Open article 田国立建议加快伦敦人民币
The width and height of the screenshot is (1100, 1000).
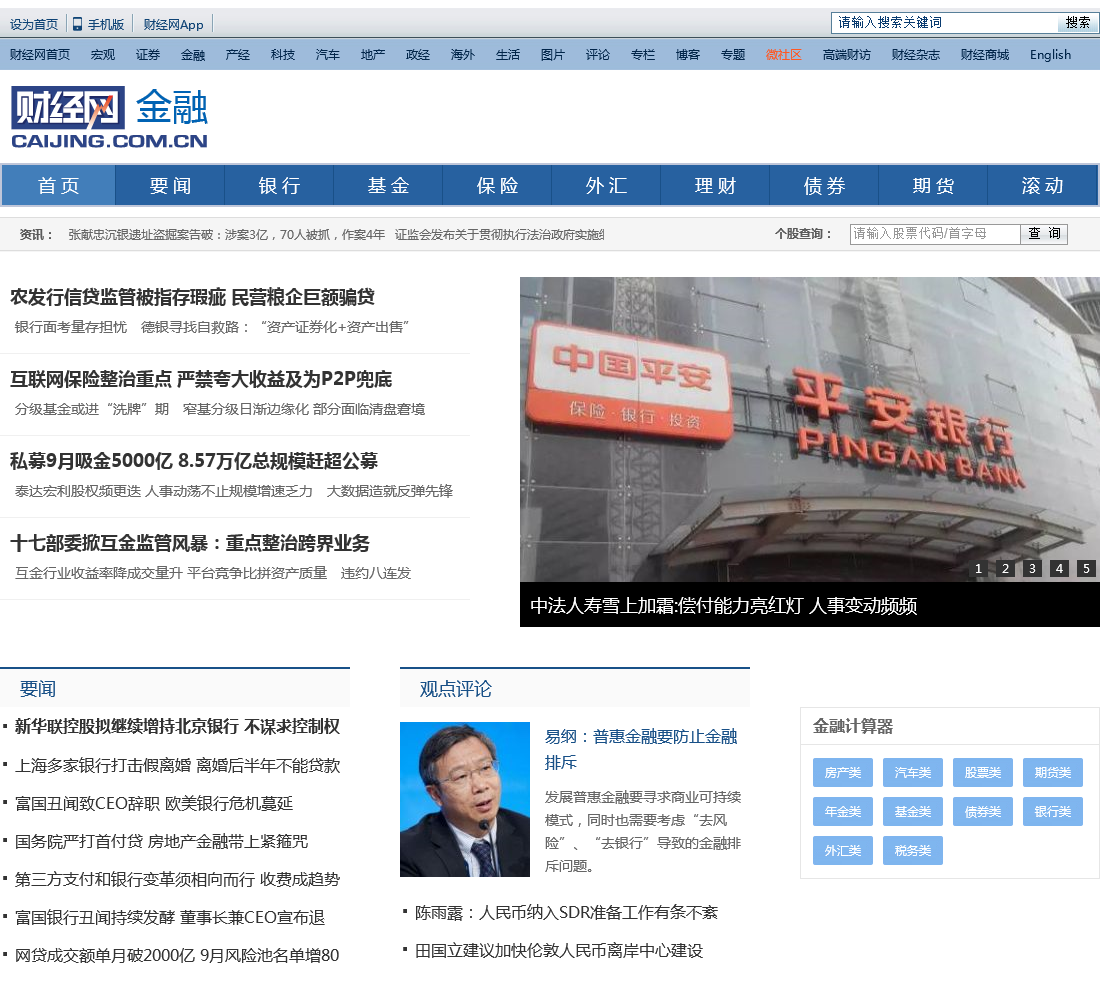[558, 951]
